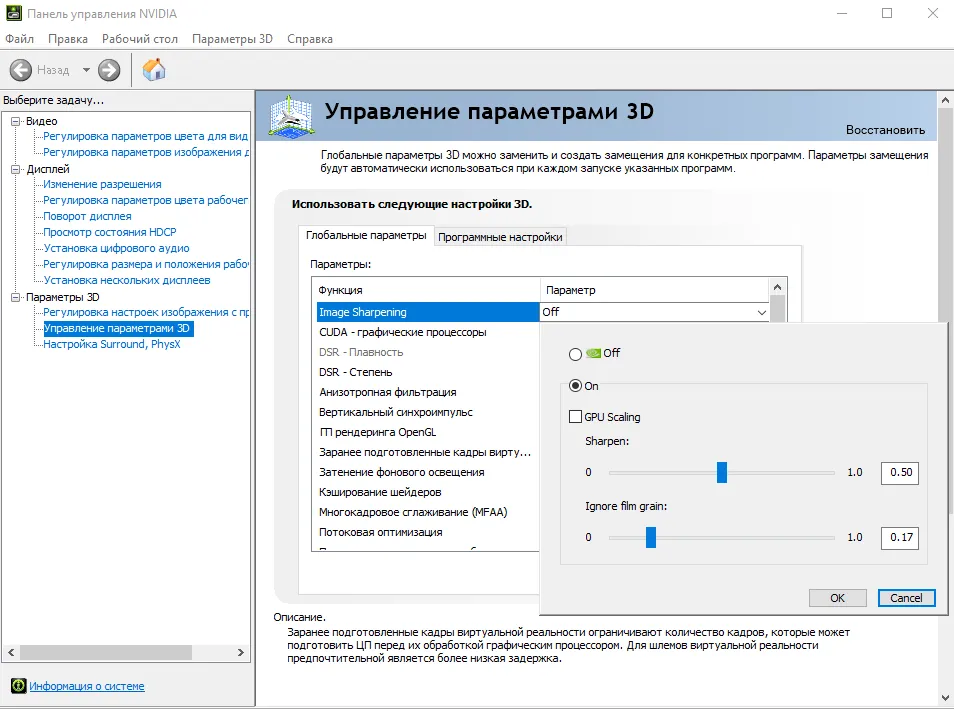Viewport: 954px width, 709px height.
Task: Select the Кэширование шейдеров row
Action: coord(428,492)
